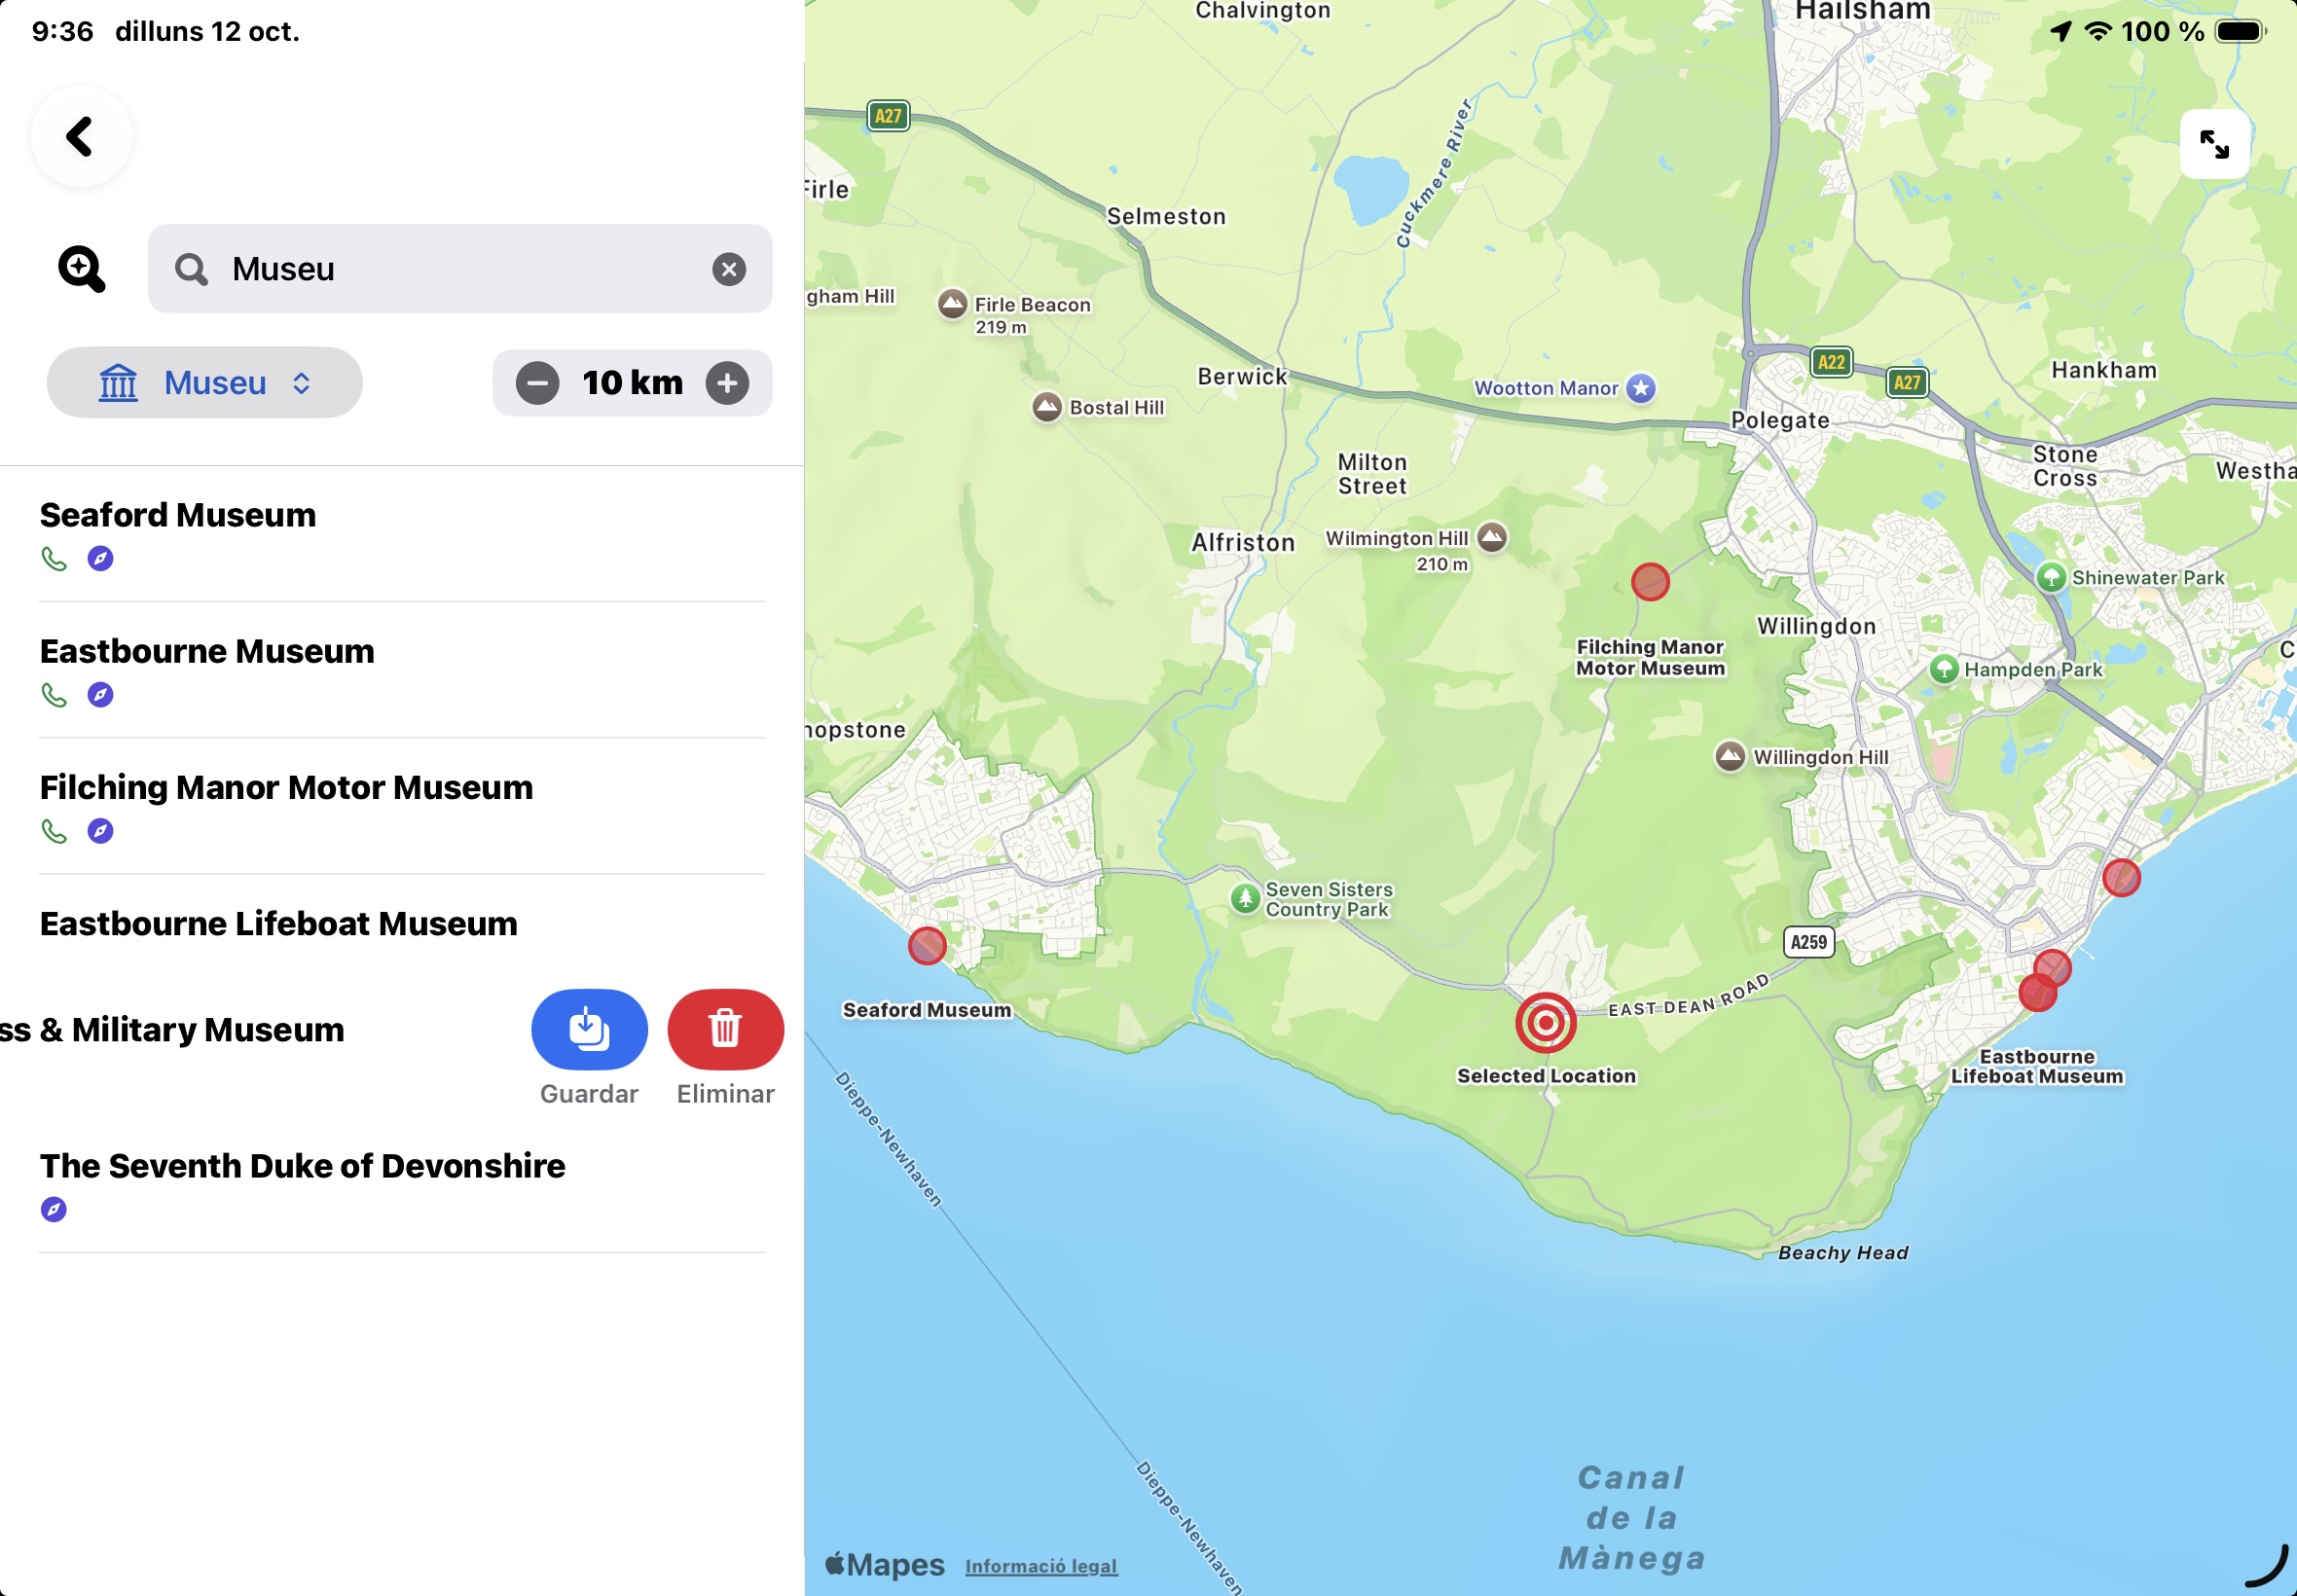Tap the magnifier plus search icon
The height and width of the screenshot is (1596, 2297).
(81, 269)
